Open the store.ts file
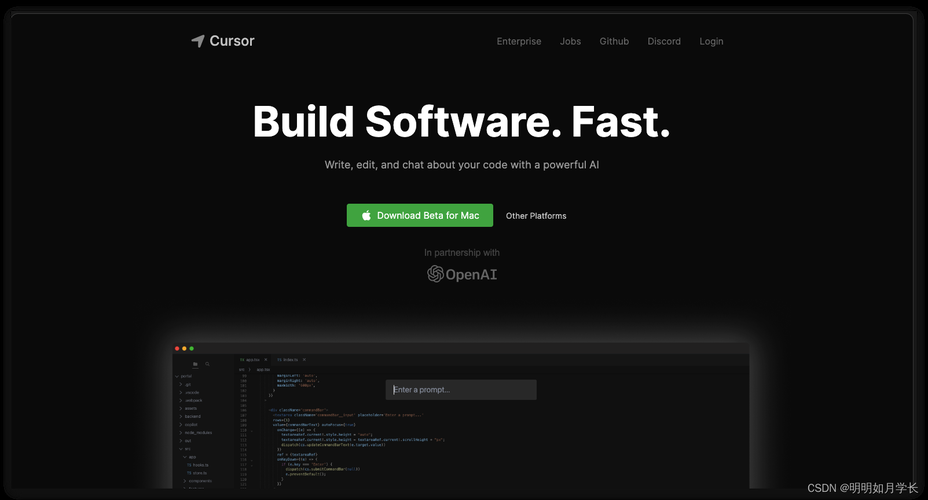928x500 pixels. coord(197,473)
